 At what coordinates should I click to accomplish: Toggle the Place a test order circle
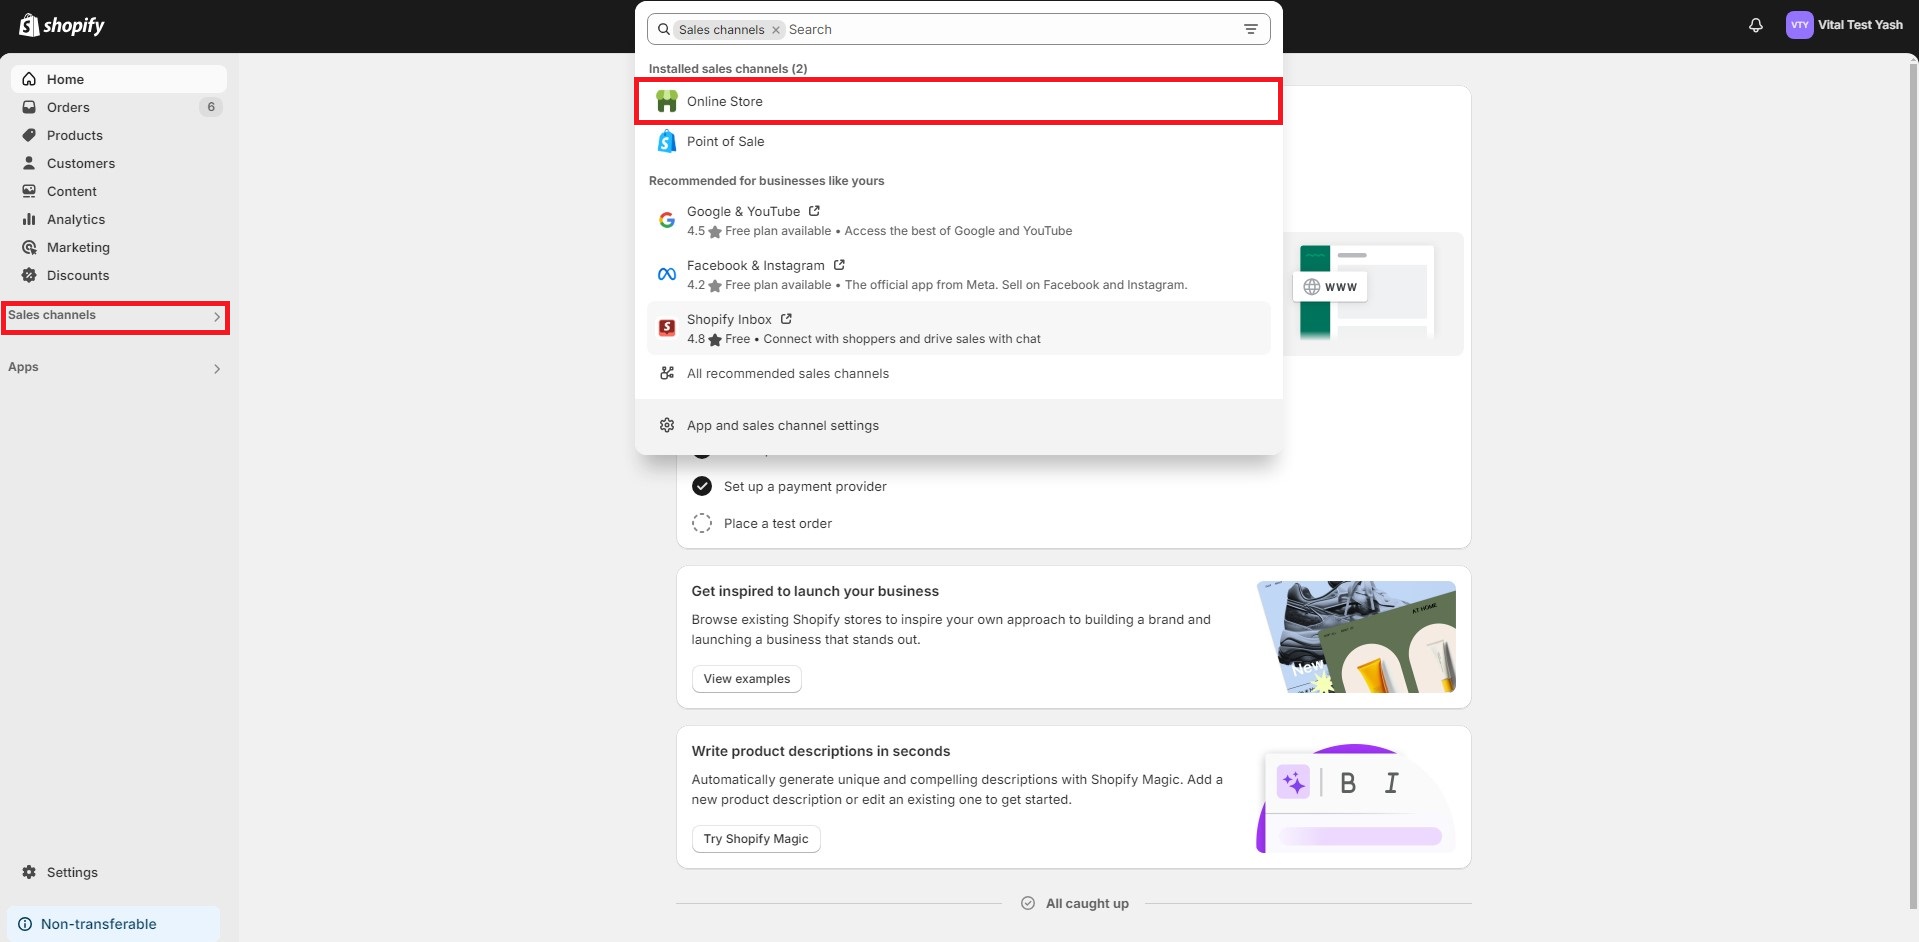click(702, 523)
